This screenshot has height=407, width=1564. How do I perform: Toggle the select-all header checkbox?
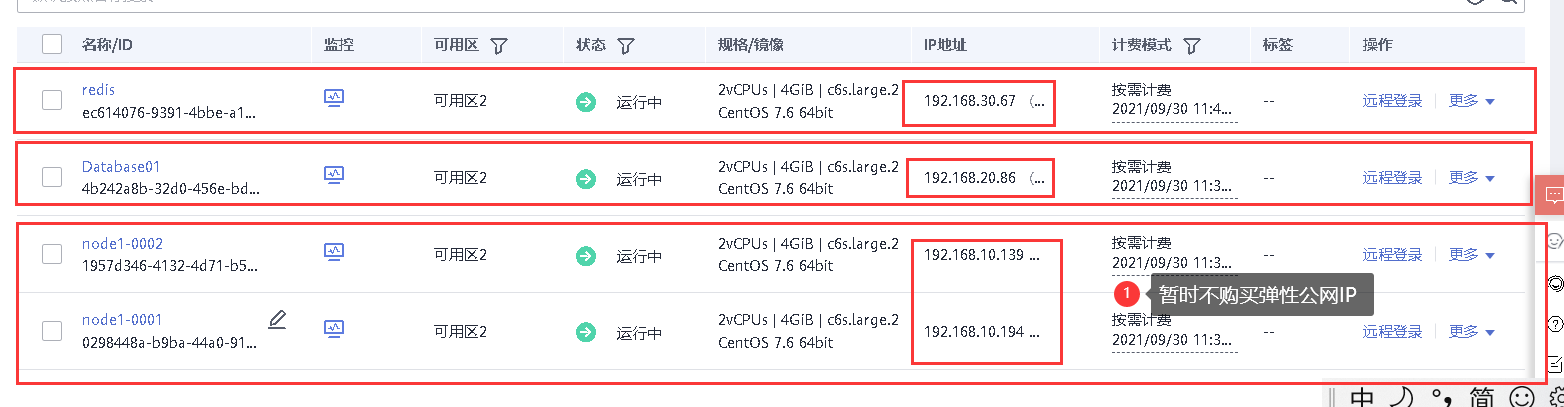point(52,44)
